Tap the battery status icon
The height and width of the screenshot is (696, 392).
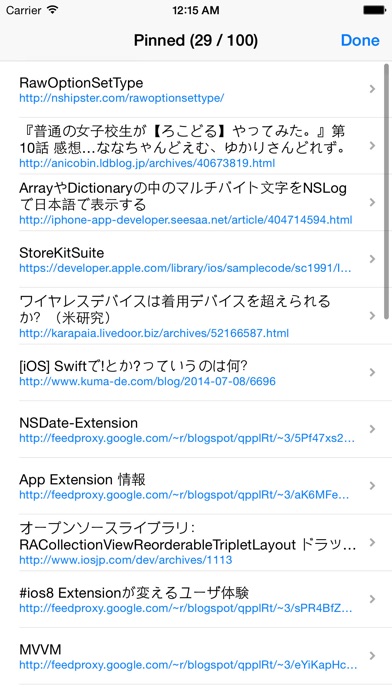tap(374, 10)
